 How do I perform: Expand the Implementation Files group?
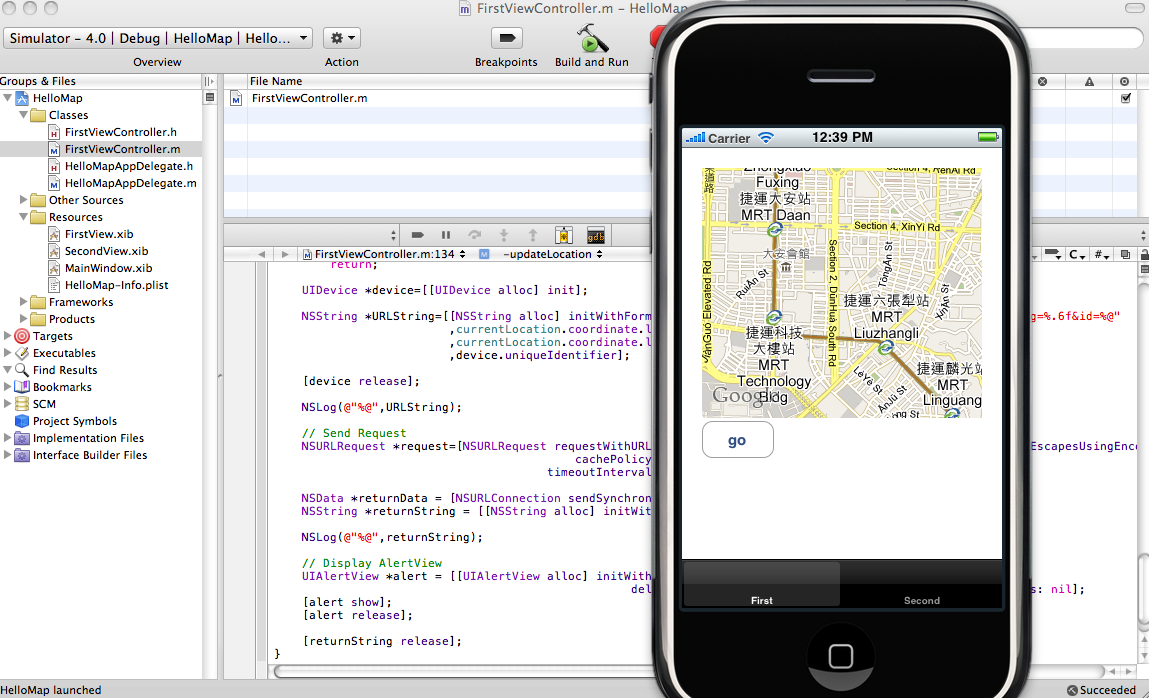[x=7, y=437]
